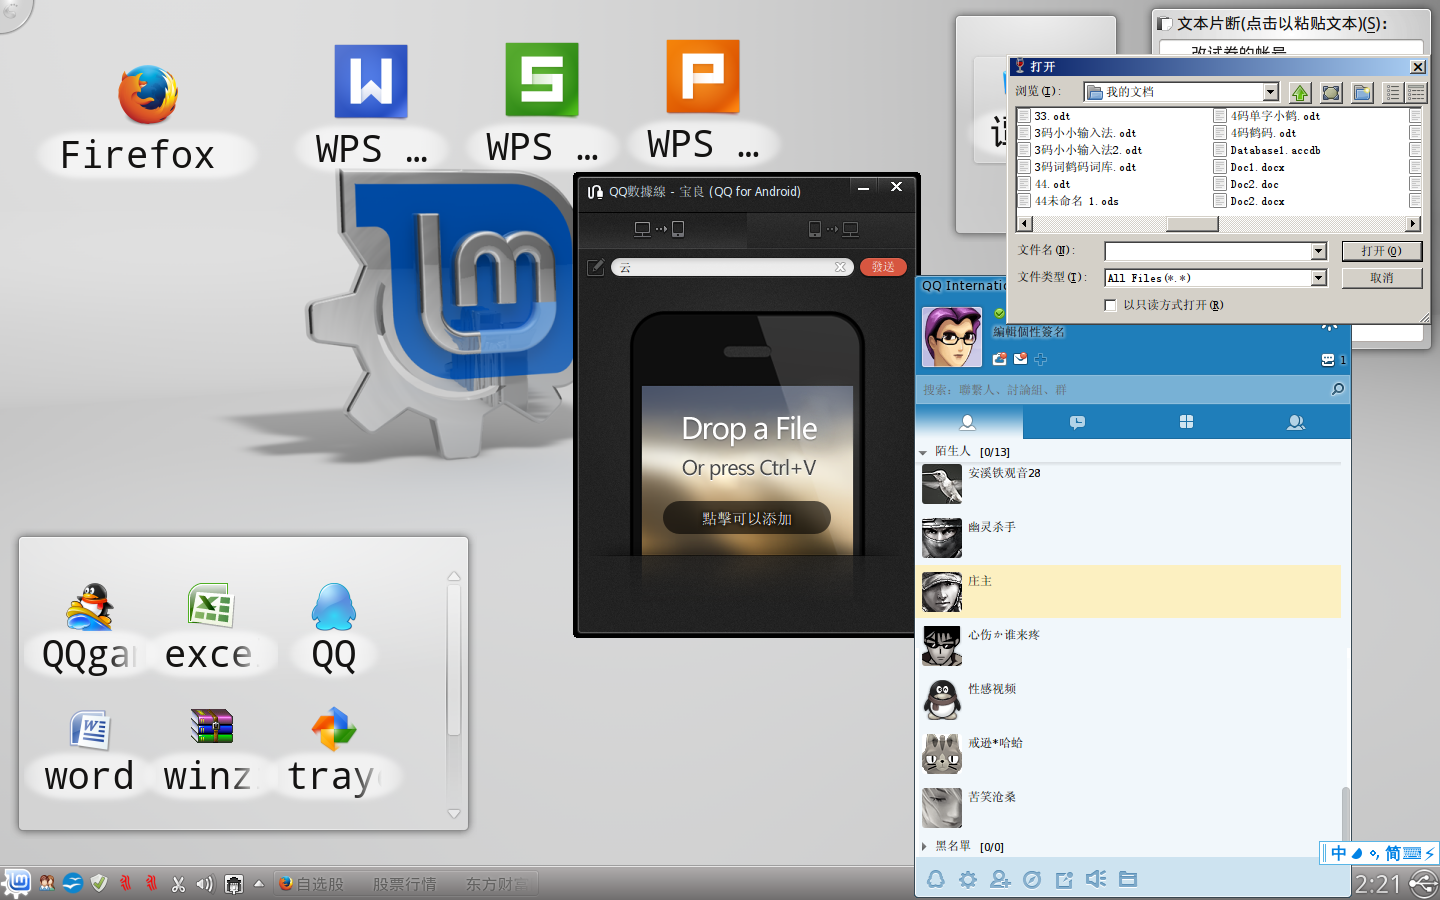The width and height of the screenshot is (1440, 900).
Task: Switch Open dialog to list view
Action: click(1393, 92)
